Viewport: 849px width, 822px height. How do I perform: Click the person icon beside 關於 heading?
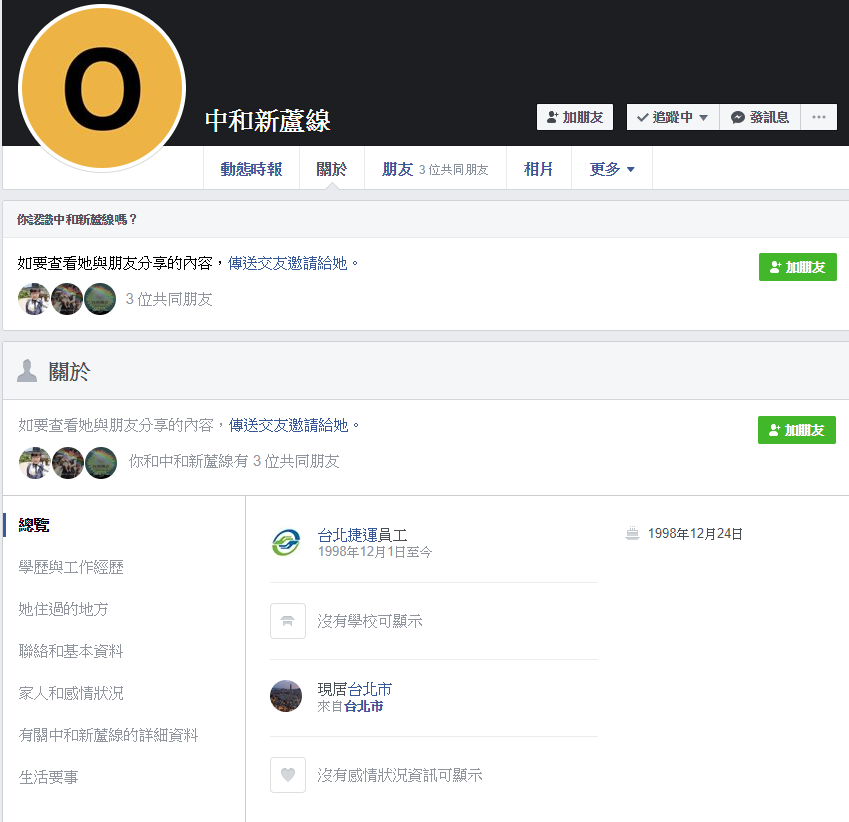(x=27, y=371)
